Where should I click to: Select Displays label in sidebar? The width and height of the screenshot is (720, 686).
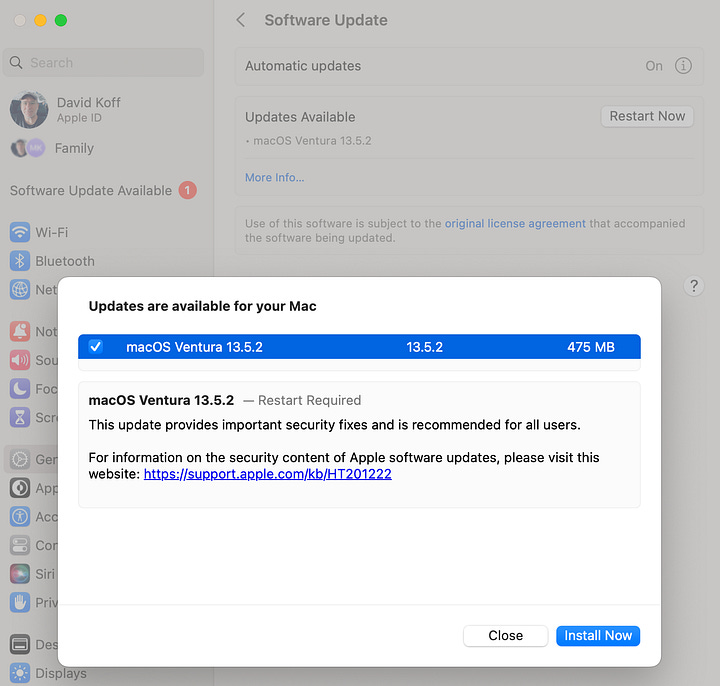click(61, 673)
